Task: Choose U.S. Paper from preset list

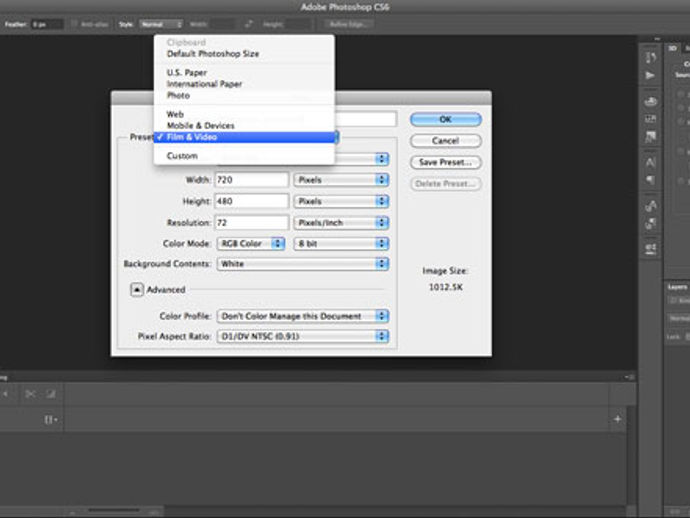Action: 244,73
